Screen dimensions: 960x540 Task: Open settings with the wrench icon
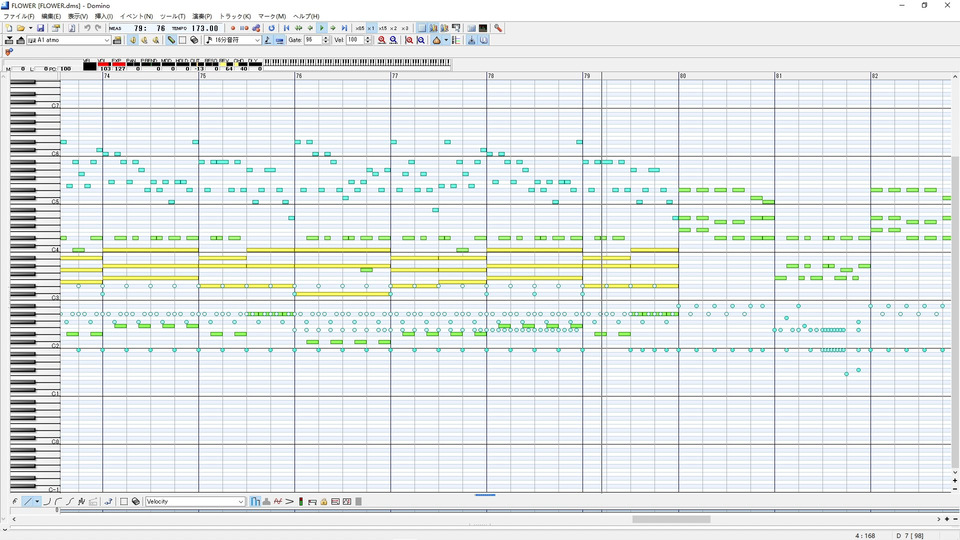[498, 28]
